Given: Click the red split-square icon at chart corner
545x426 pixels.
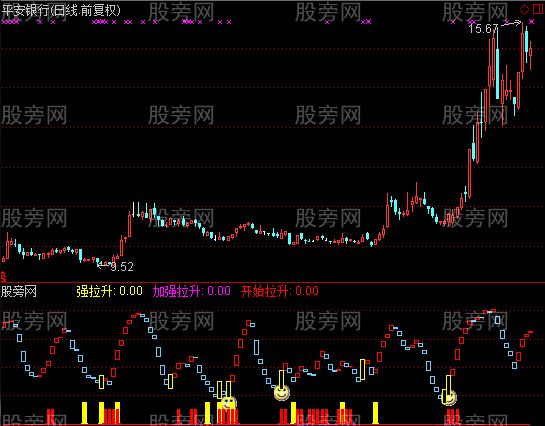Looking at the screenshot, I should click(538, 9).
